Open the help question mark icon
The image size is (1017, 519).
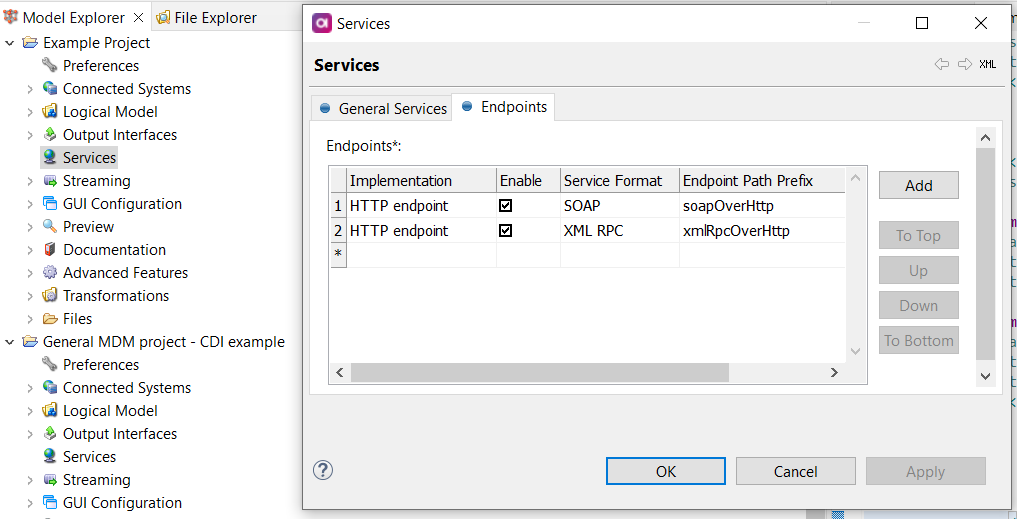click(323, 470)
